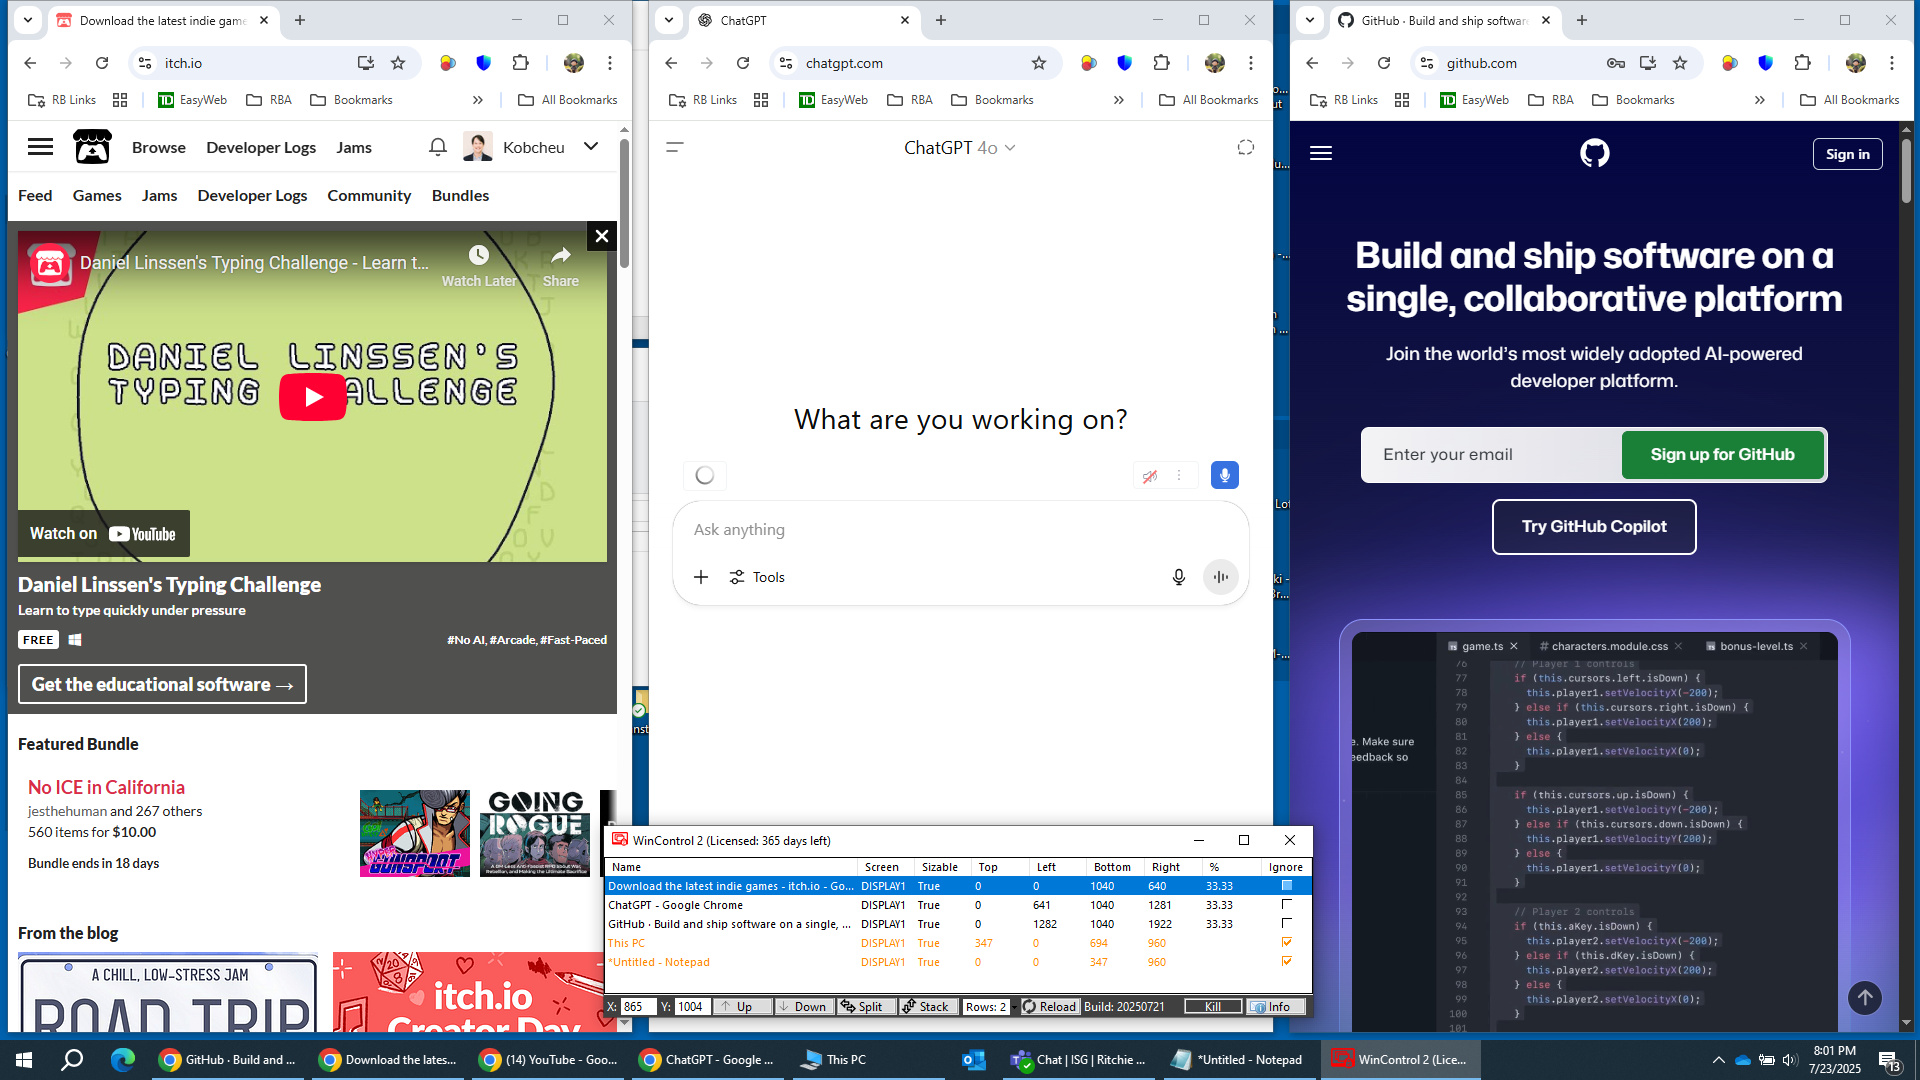Click the dictate microphone icon in ChatGPT composer
1920x1080 pixels.
point(1179,577)
